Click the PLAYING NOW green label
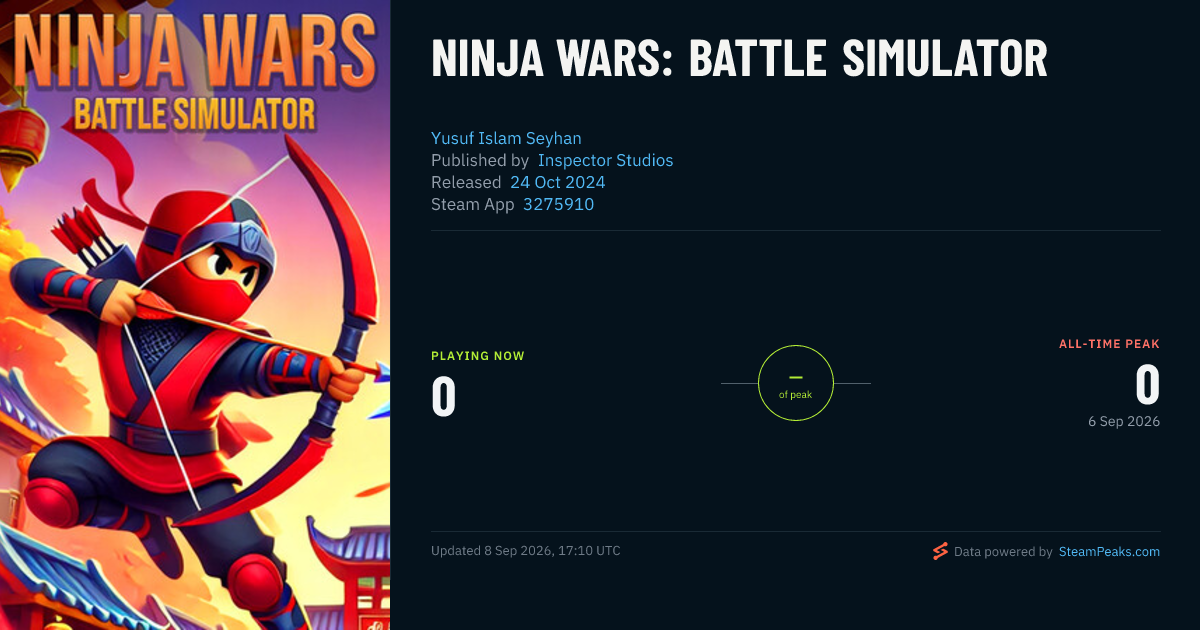This screenshot has height=630, width=1200. coord(478,356)
